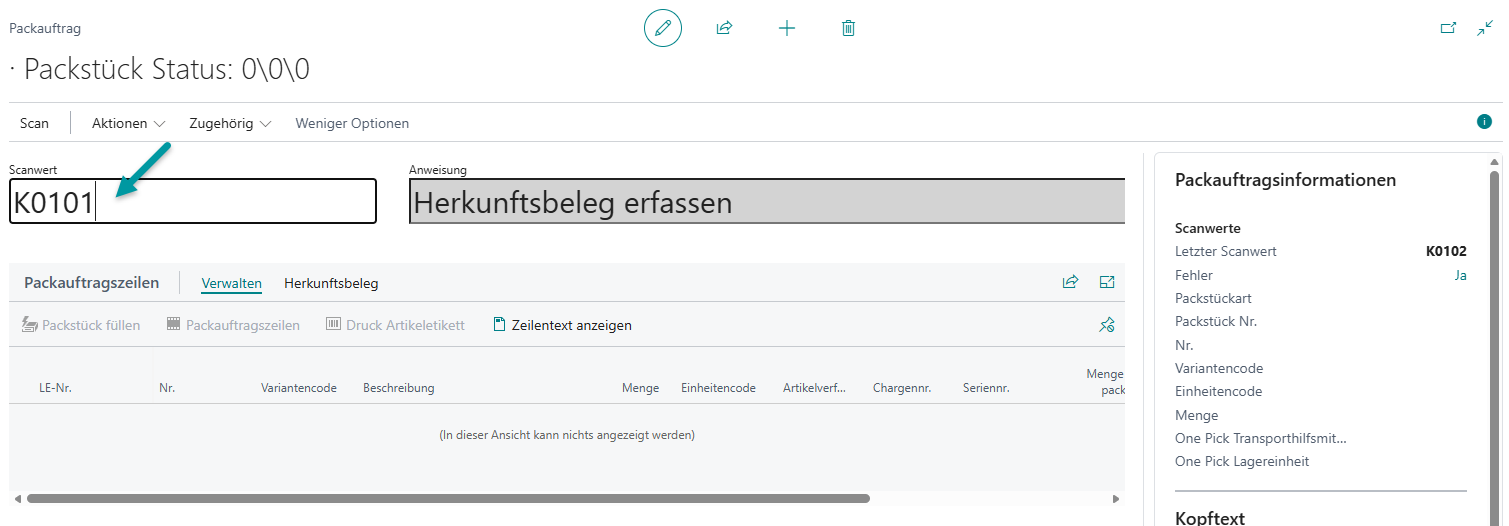
Task: Open the Zugehörig dropdown menu
Action: [x=230, y=123]
